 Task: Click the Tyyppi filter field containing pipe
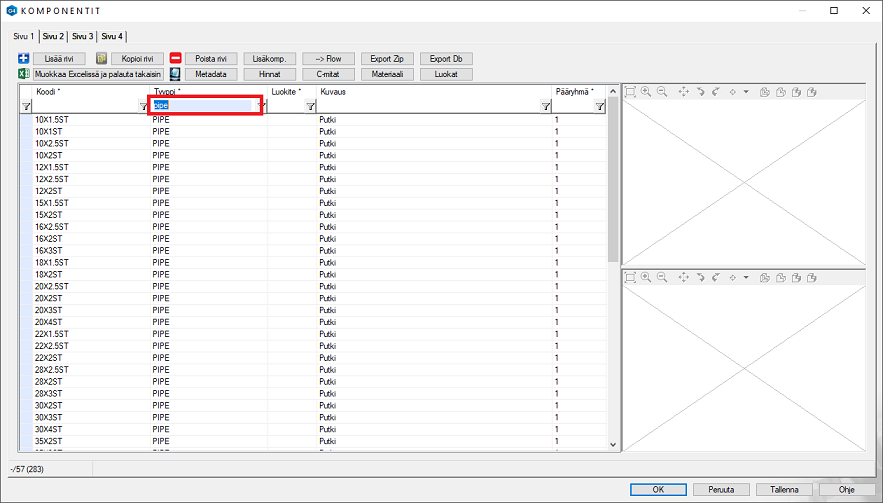click(201, 105)
